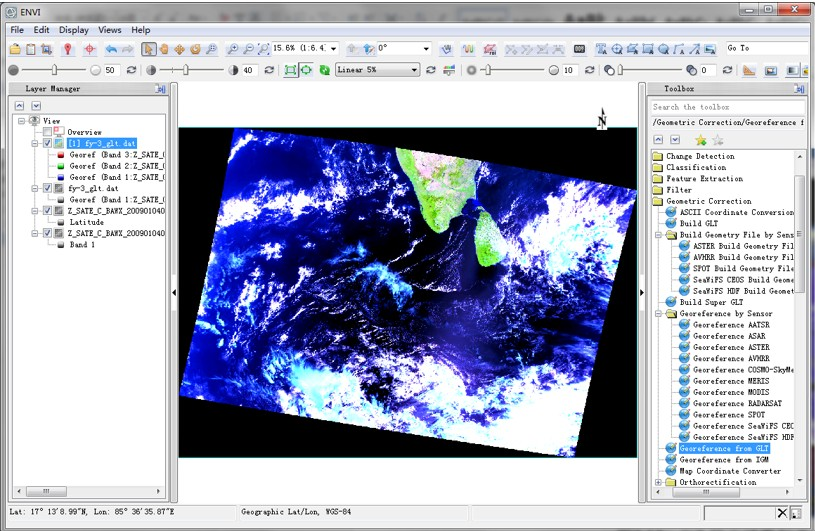Select the Fly four-arrow tool
Image resolution: width=815 pixels, height=531 pixels.
click(x=179, y=49)
